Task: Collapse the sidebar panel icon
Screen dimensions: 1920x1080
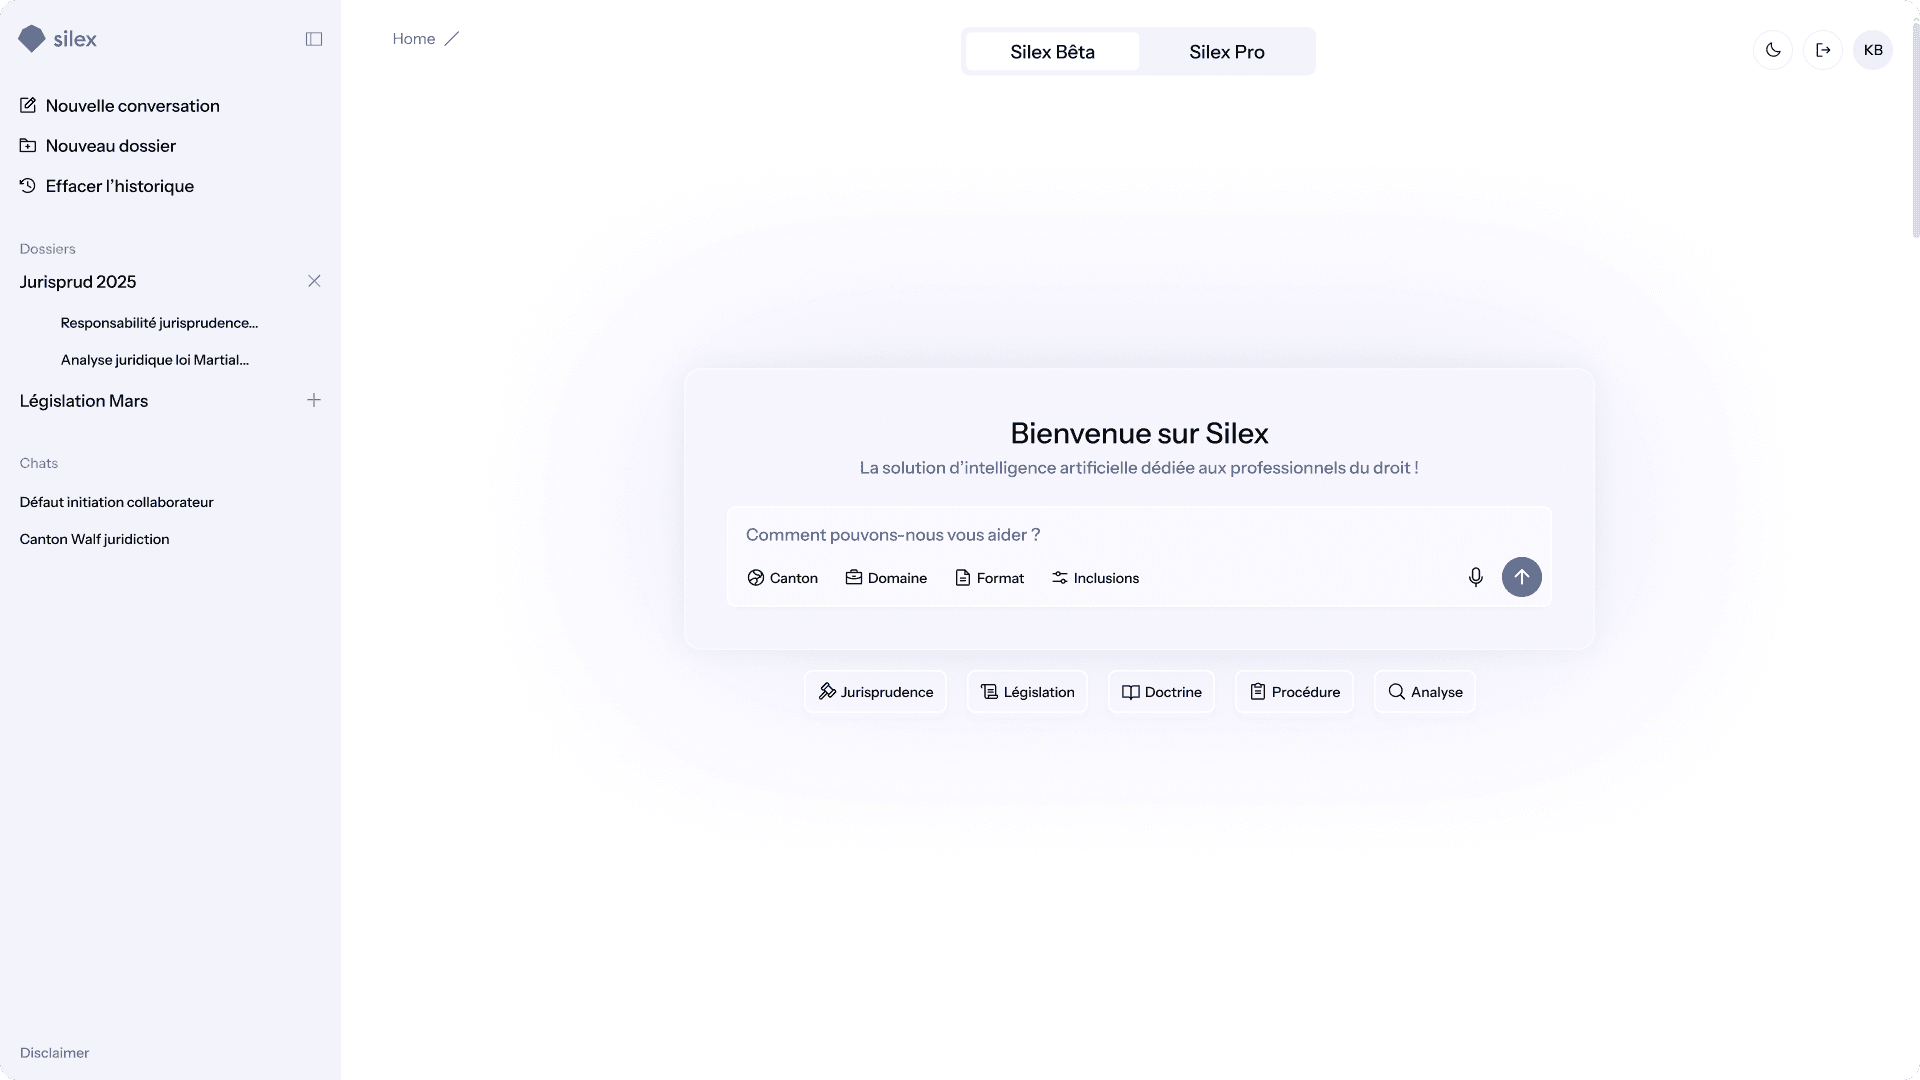Action: coord(314,39)
